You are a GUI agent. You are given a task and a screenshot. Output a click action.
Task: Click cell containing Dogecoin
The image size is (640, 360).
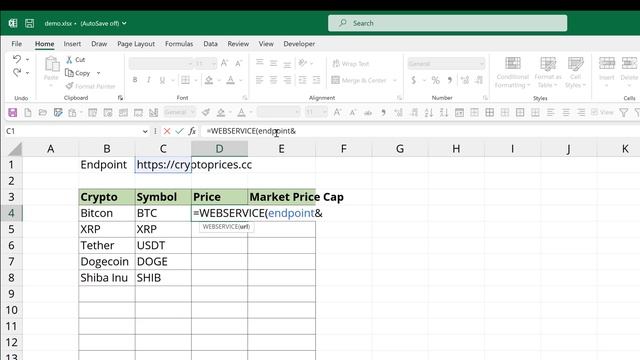pyautogui.click(x=107, y=262)
